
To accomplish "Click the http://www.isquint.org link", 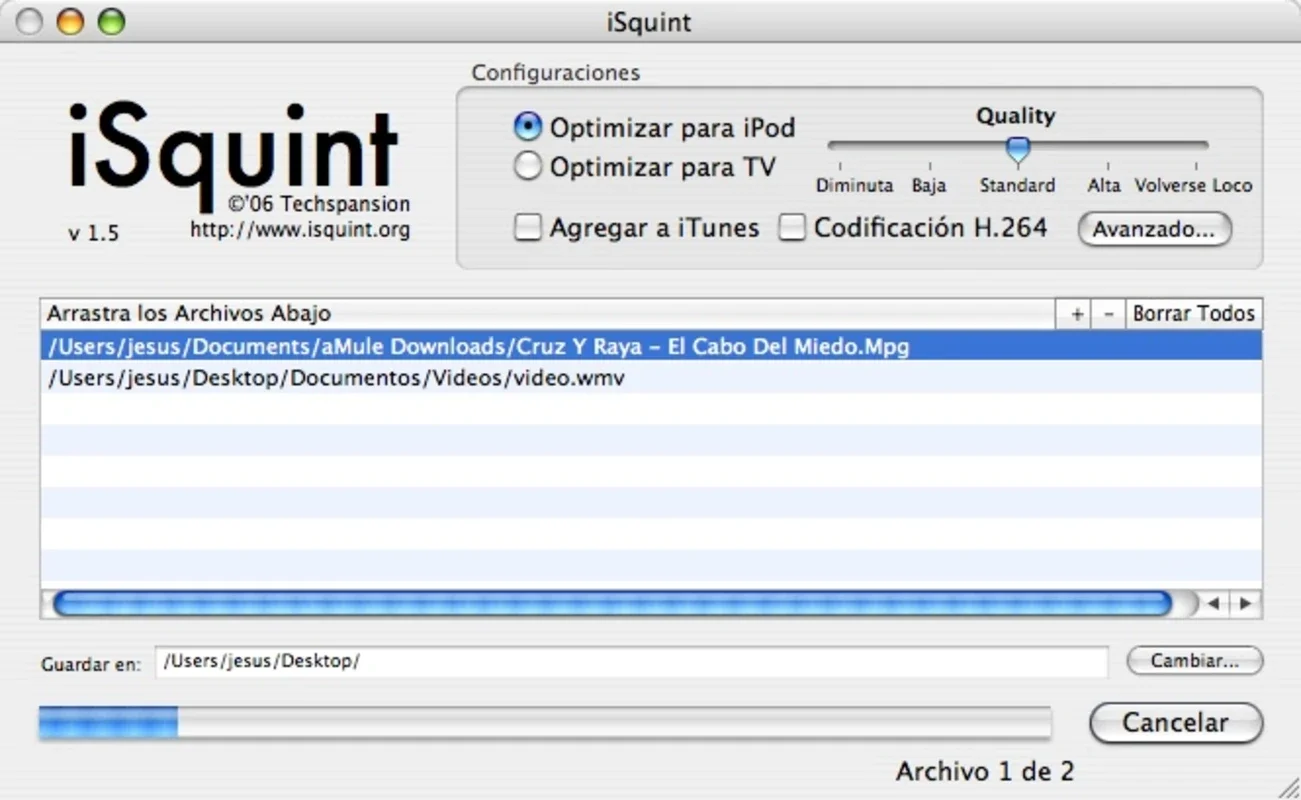I will click(300, 230).
